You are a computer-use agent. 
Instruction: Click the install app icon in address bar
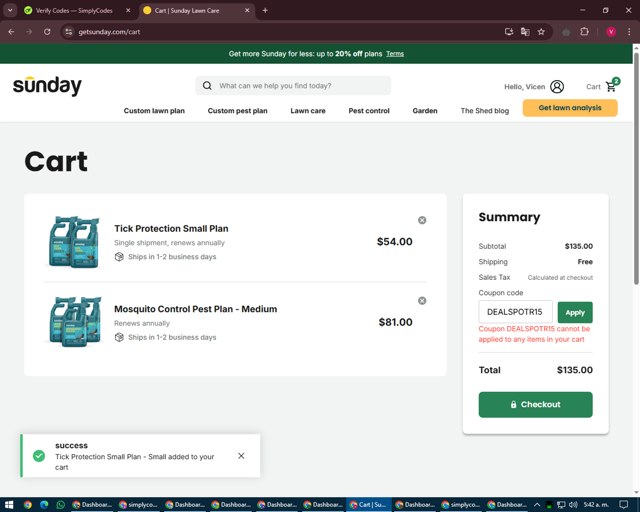point(509,32)
